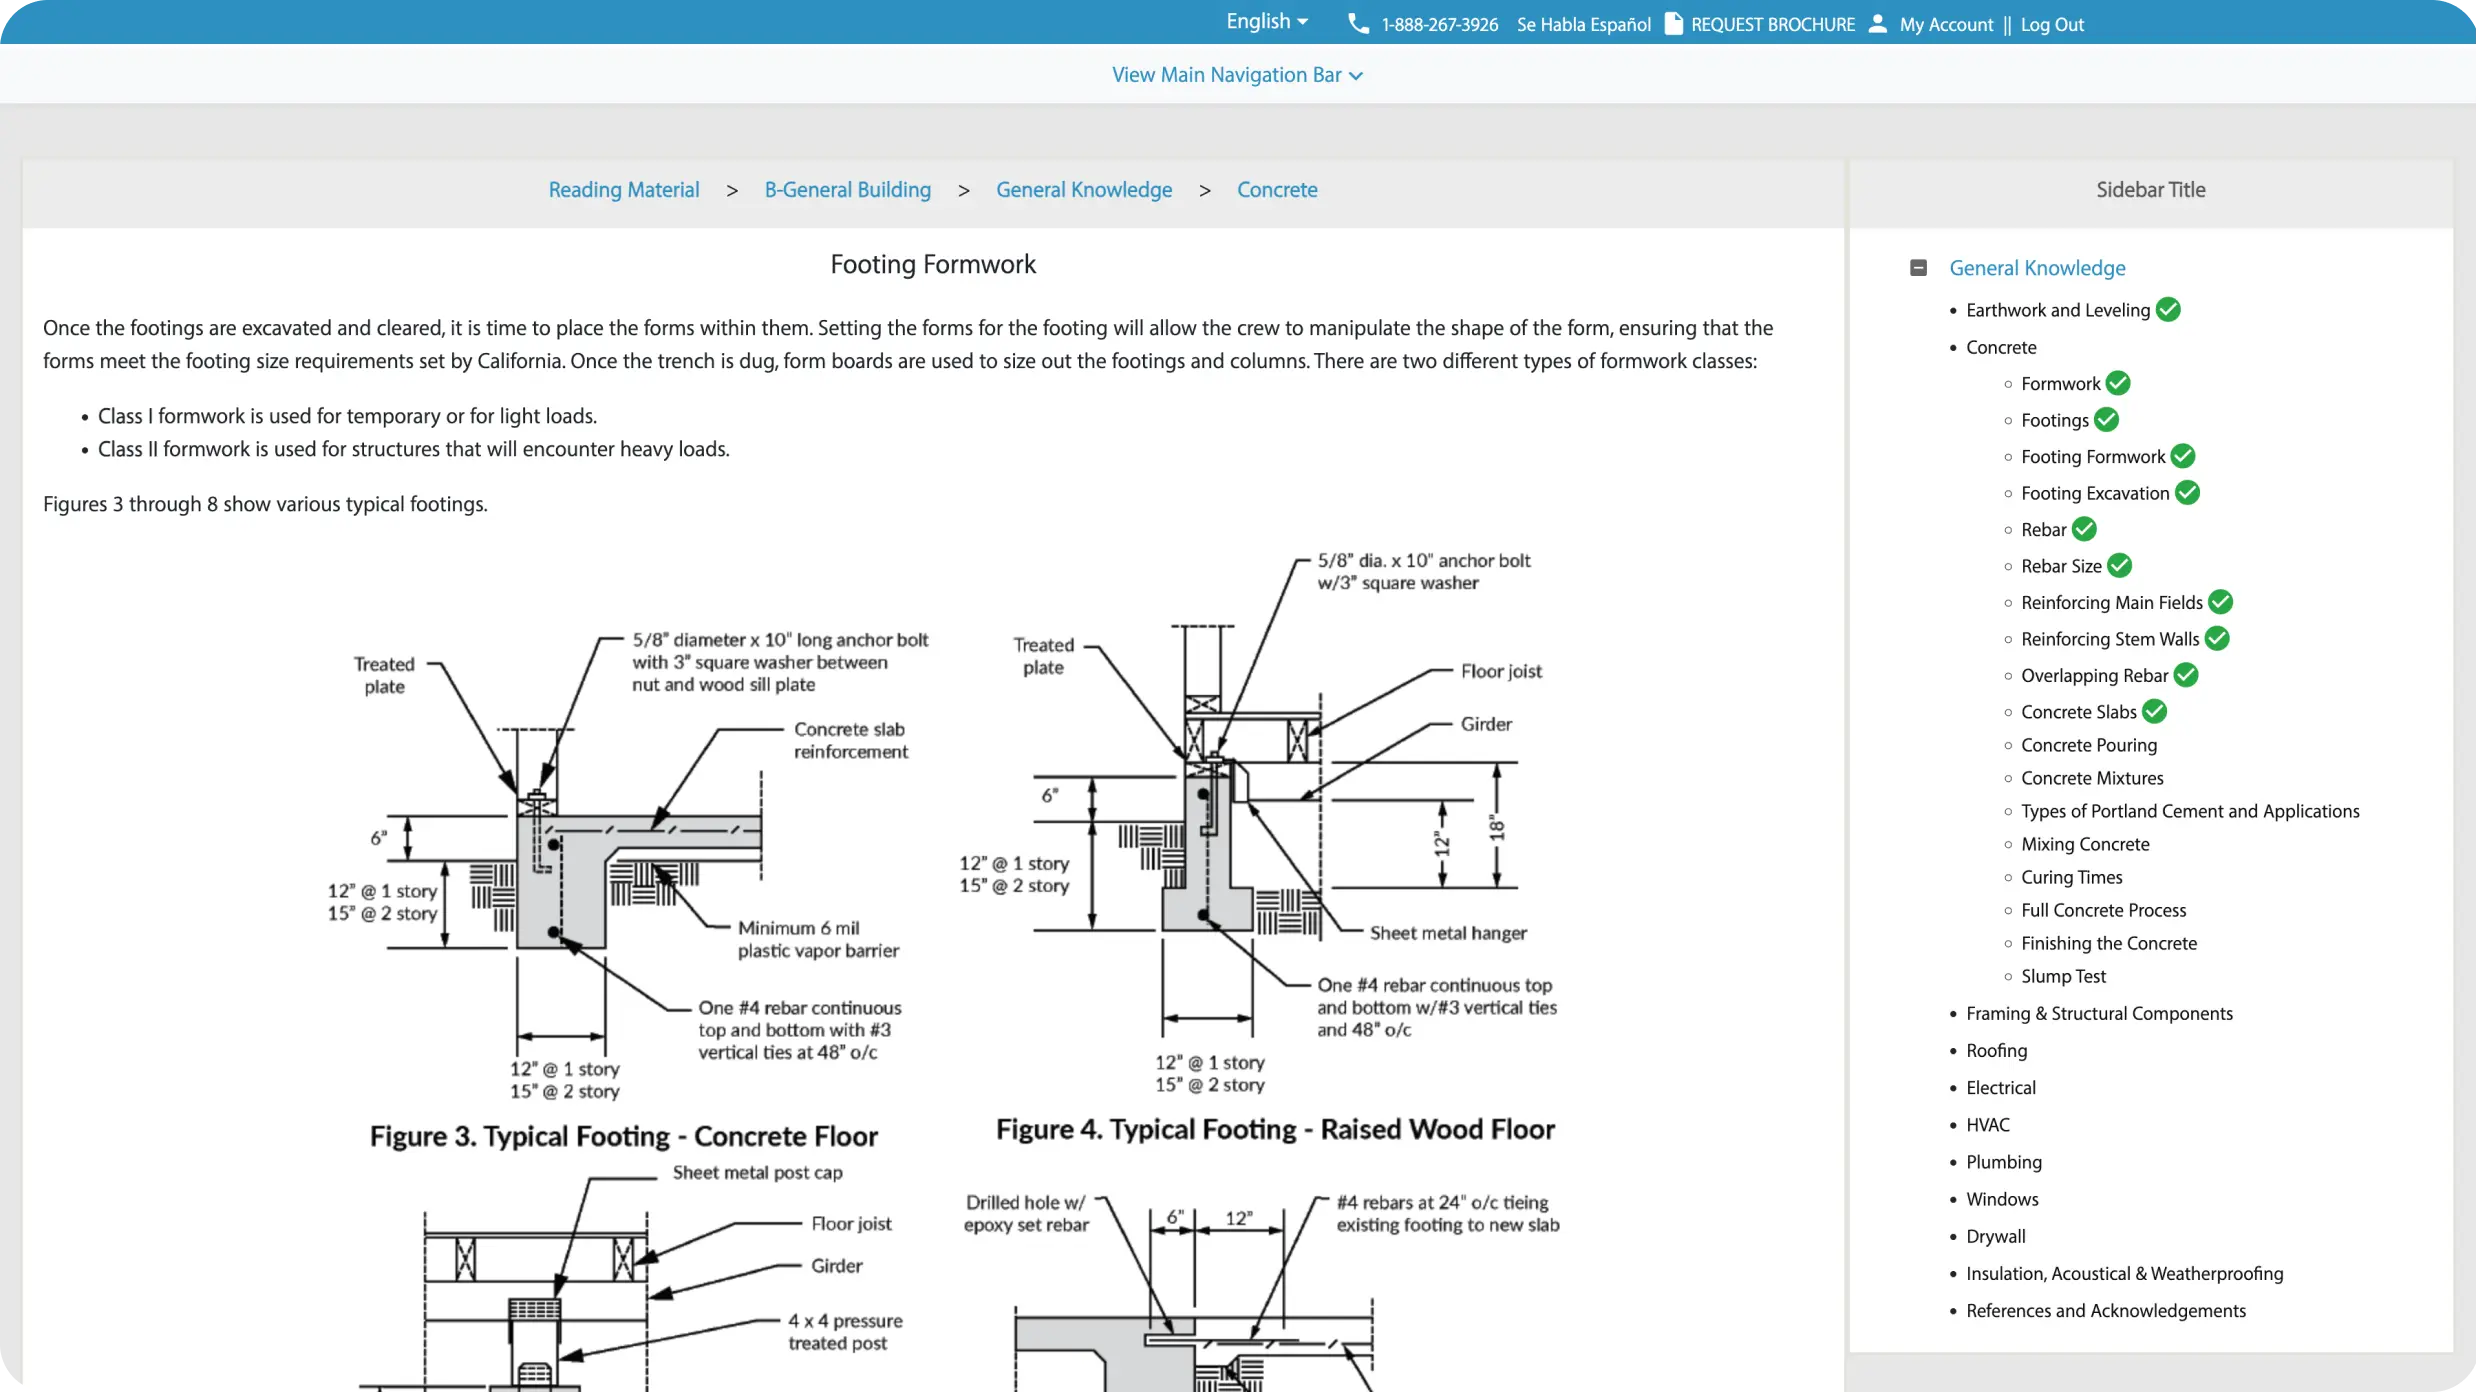Open the Concrete breadcrumb item
The height and width of the screenshot is (1392, 2480).
[x=1277, y=189]
